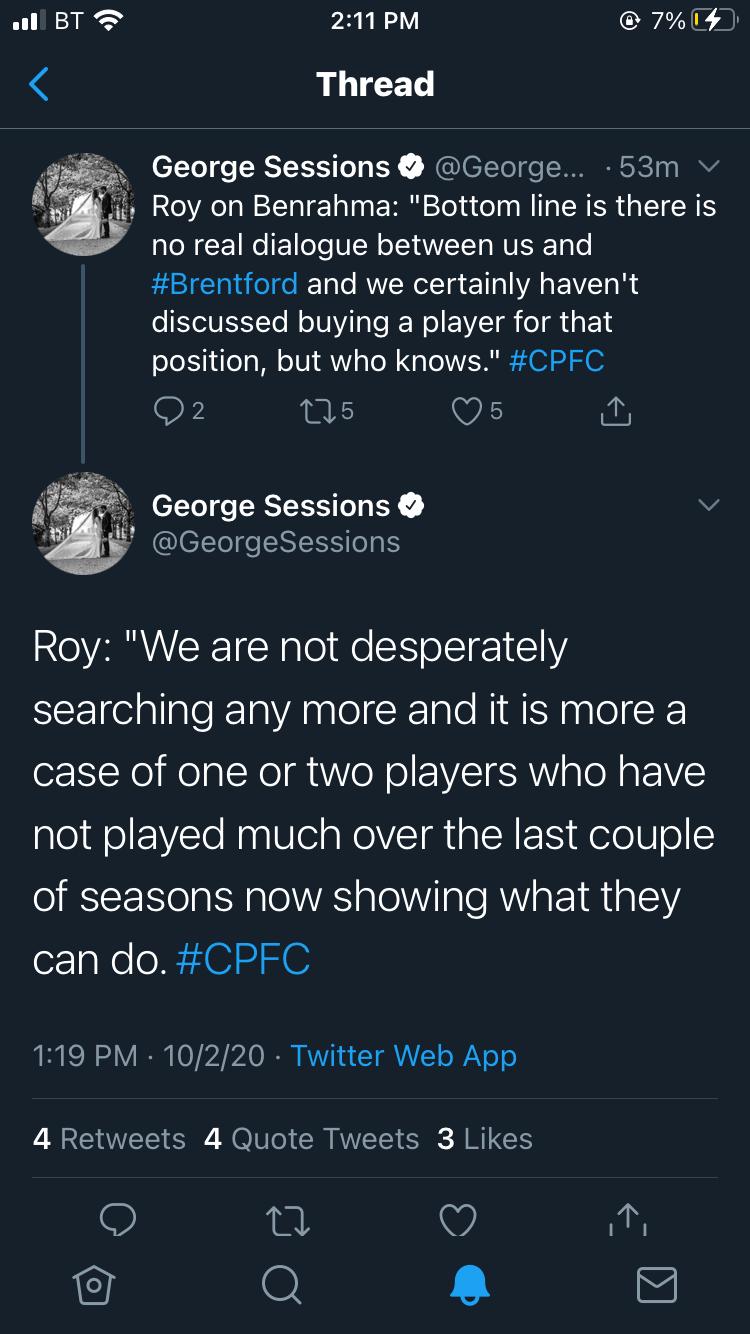The image size is (750, 1334).
Task: Tap the back arrow in header
Action: click(39, 85)
